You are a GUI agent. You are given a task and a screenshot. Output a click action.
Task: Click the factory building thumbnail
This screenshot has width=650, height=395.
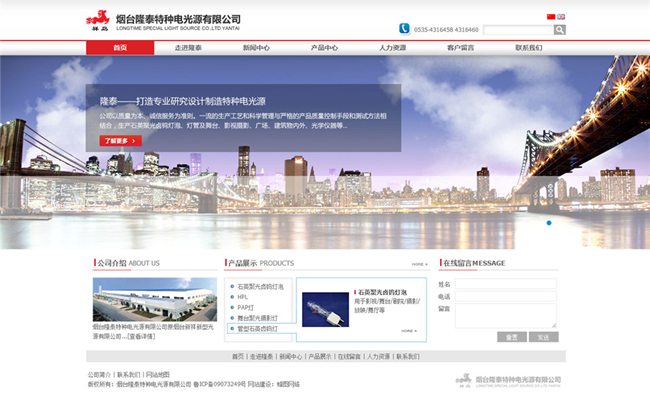click(x=155, y=299)
